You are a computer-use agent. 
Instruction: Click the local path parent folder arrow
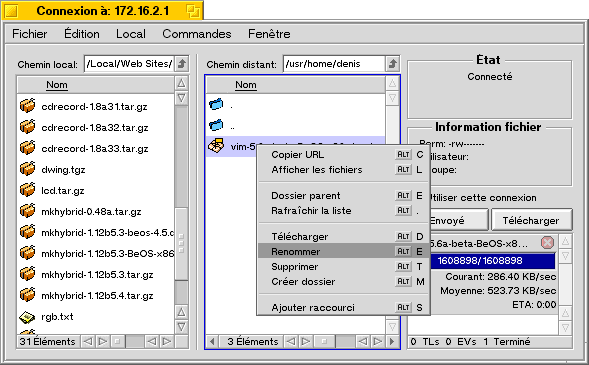[182, 64]
